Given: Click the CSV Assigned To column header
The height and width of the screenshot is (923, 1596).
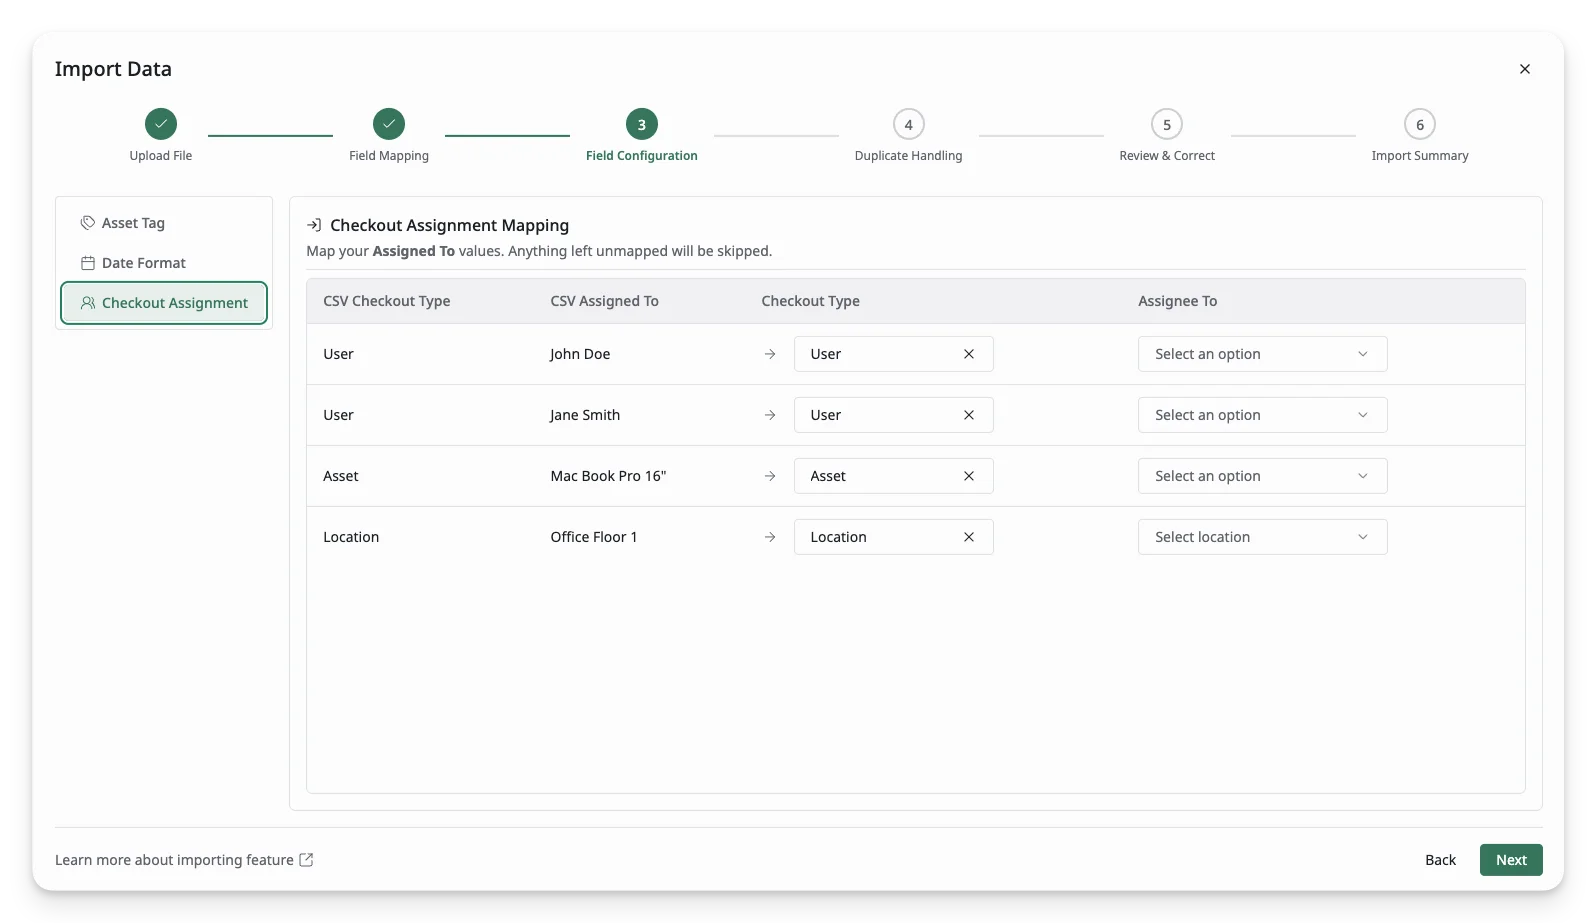Looking at the screenshot, I should (x=604, y=301).
